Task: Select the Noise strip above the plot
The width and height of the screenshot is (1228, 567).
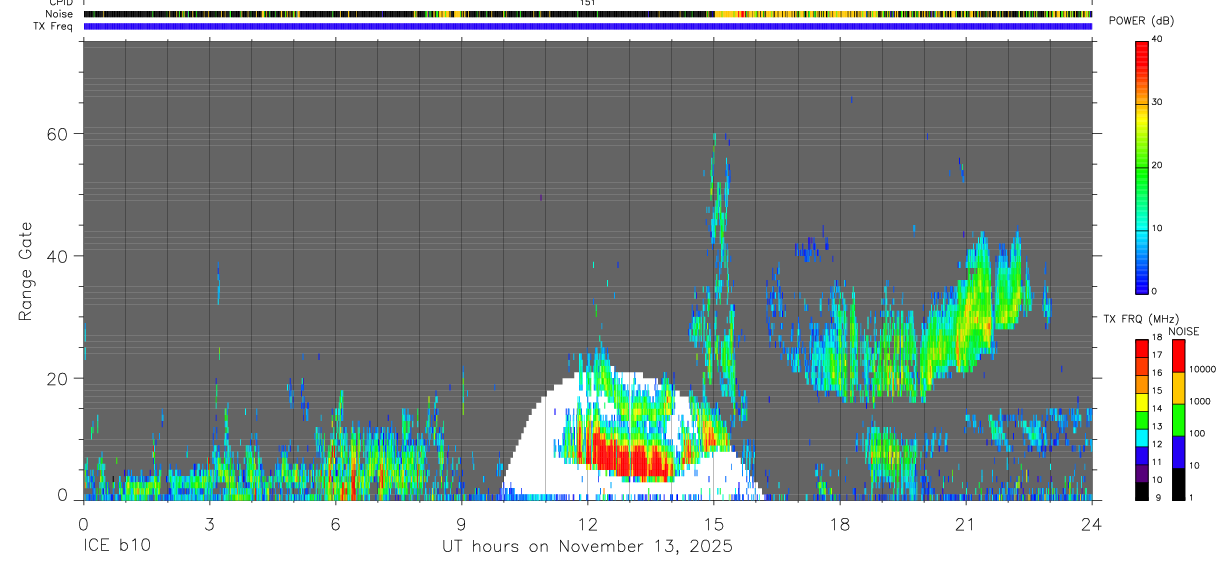Action: (x=588, y=14)
